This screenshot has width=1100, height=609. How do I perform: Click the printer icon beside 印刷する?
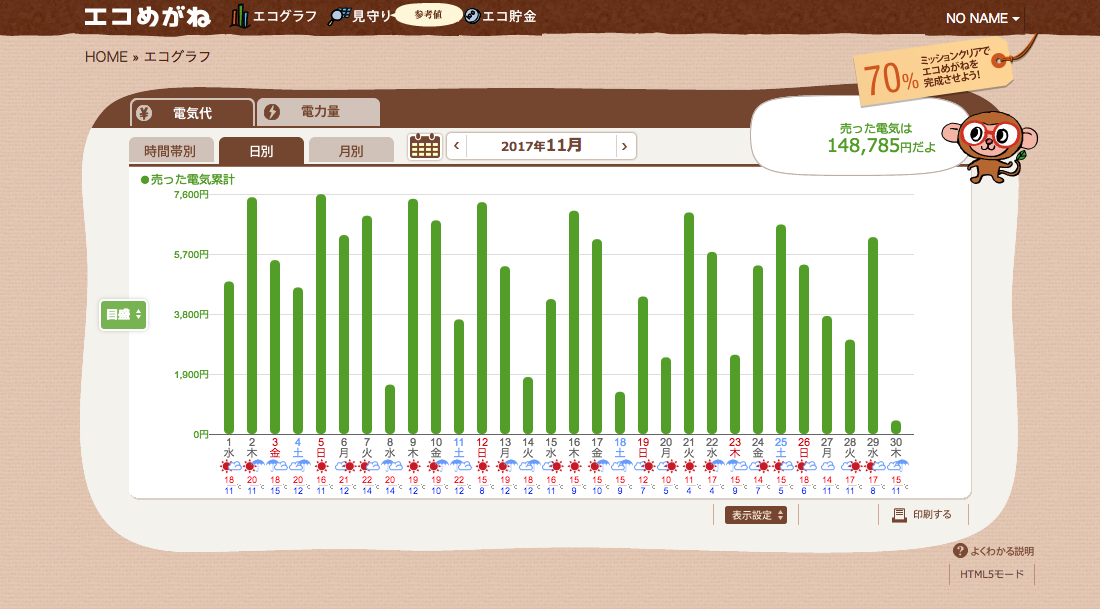(x=899, y=515)
